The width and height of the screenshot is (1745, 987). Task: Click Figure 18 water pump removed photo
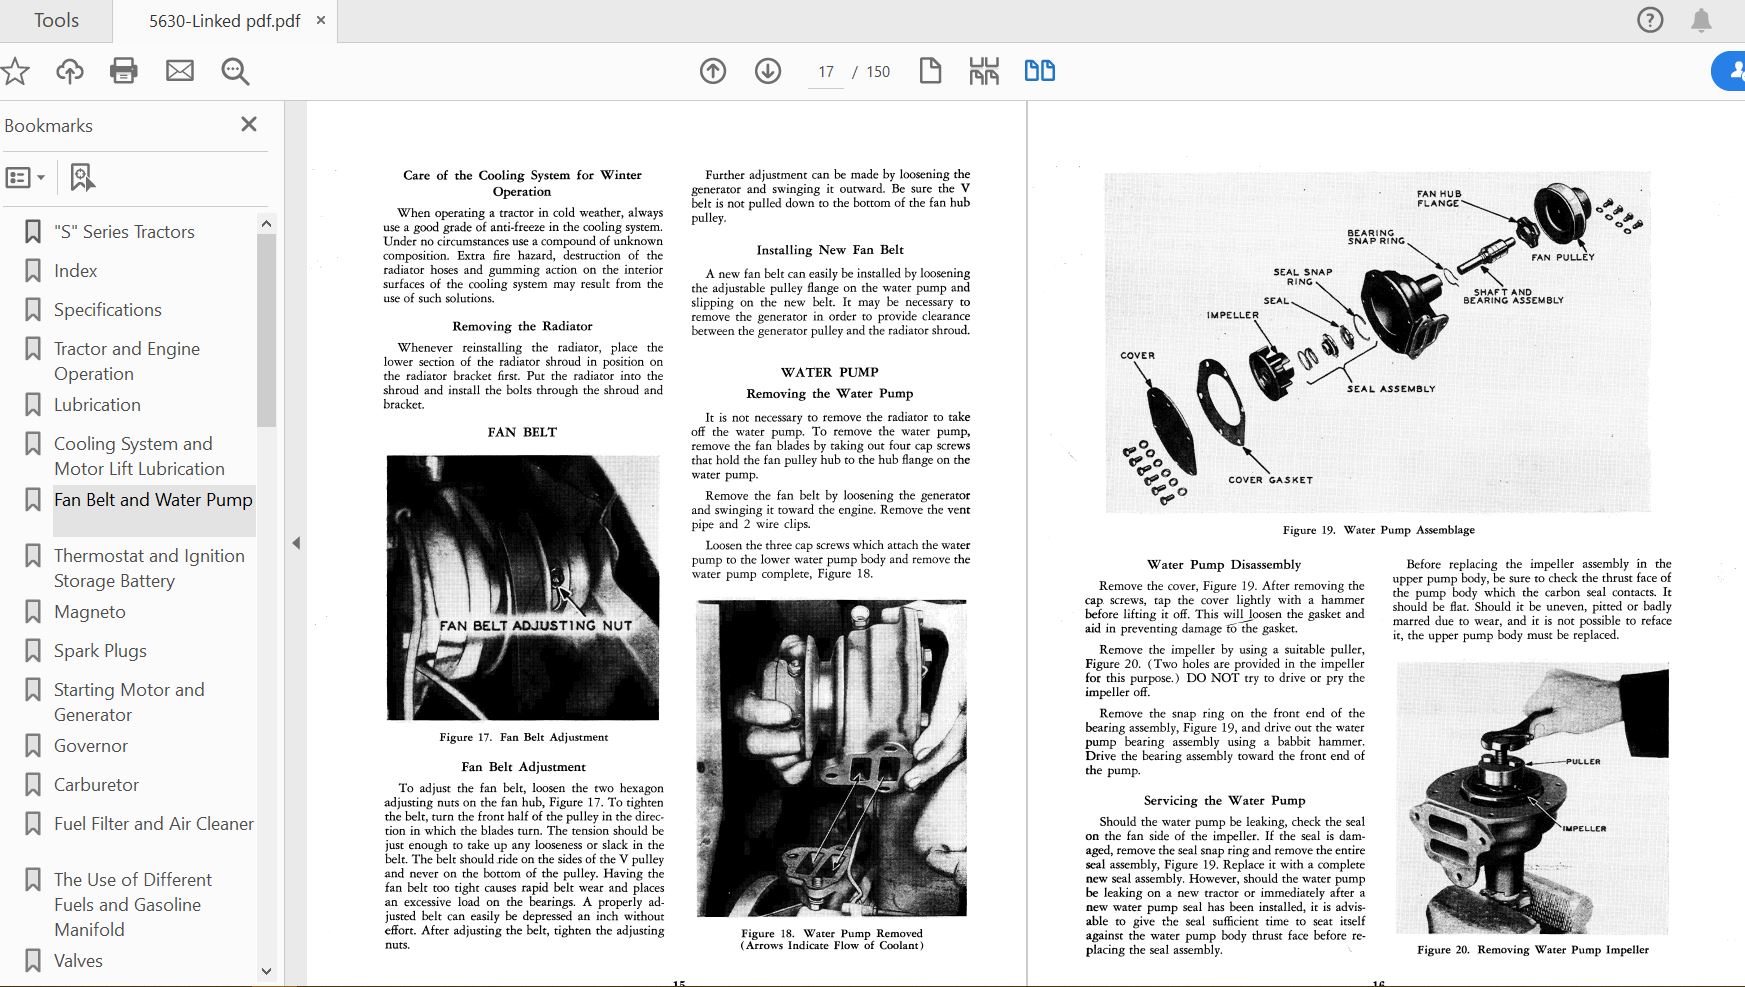832,758
